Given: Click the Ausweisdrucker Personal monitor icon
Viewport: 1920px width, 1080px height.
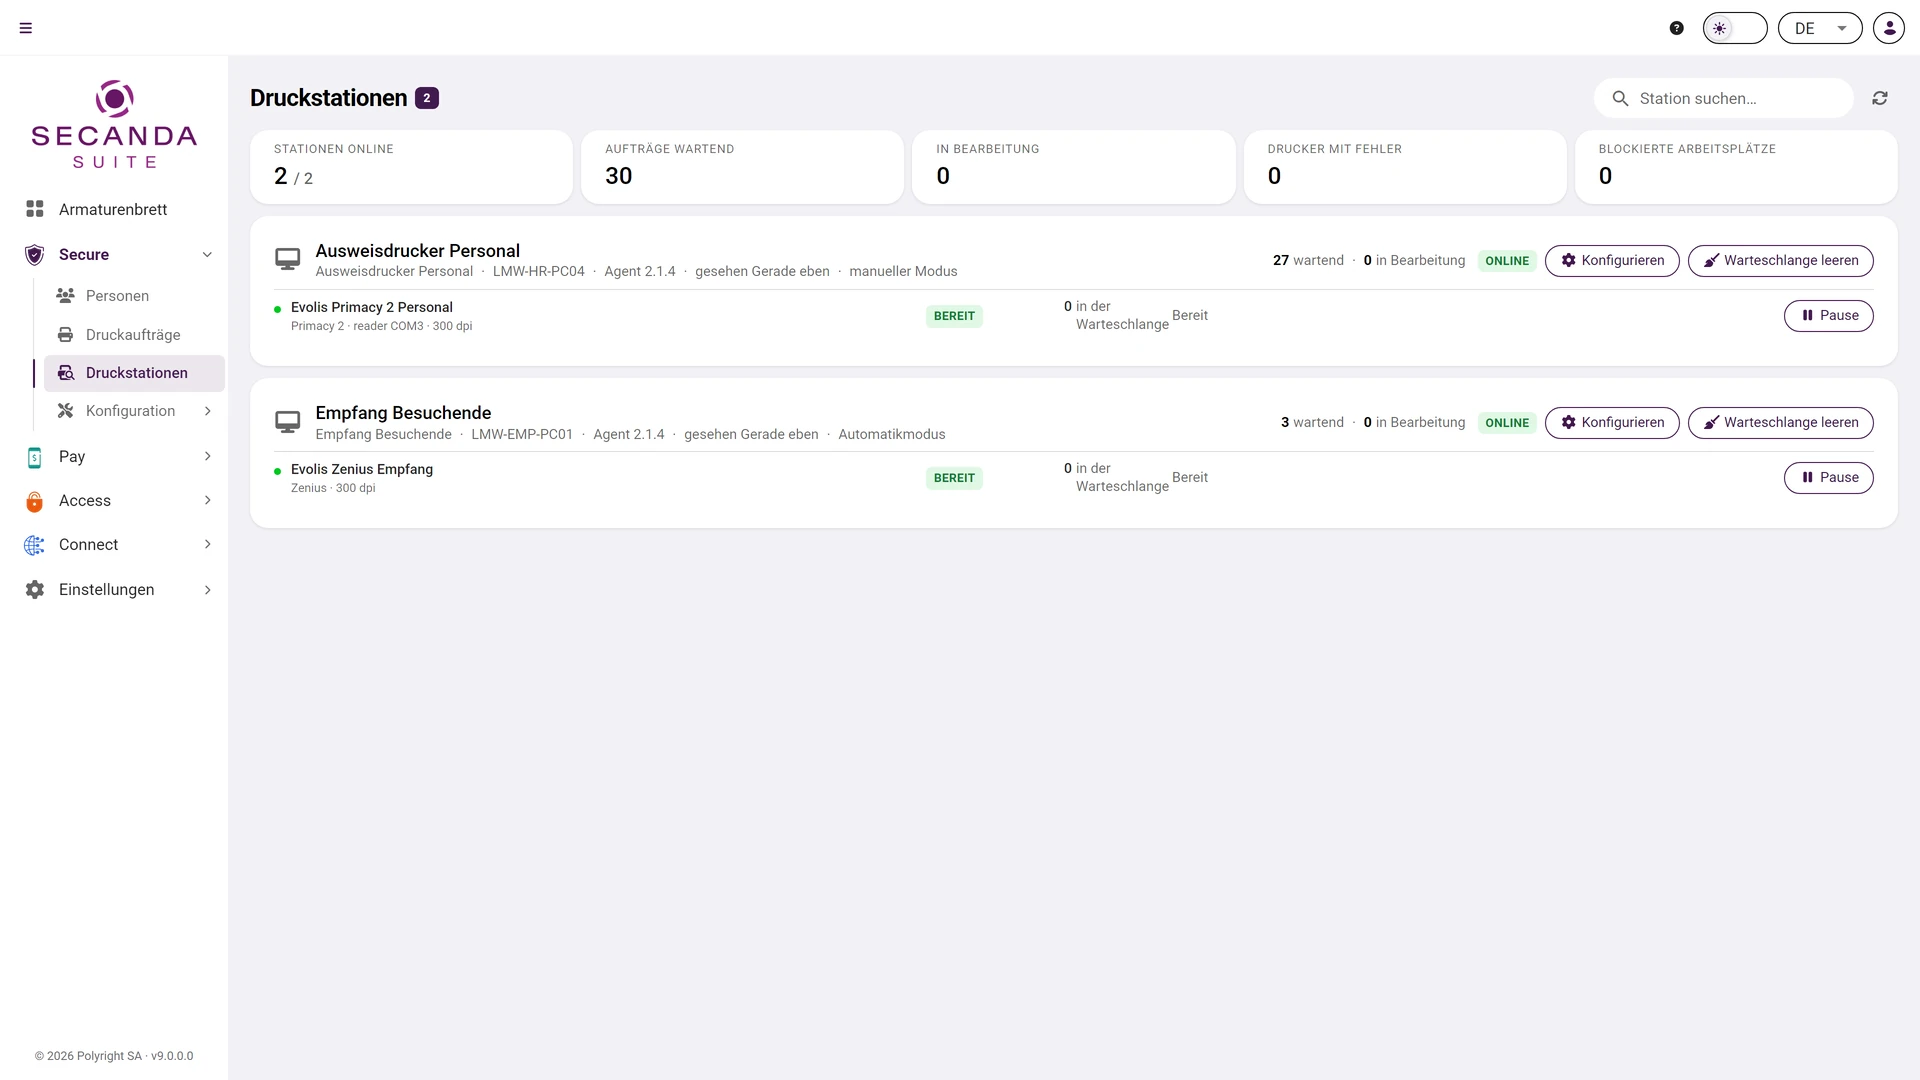Looking at the screenshot, I should (x=288, y=260).
